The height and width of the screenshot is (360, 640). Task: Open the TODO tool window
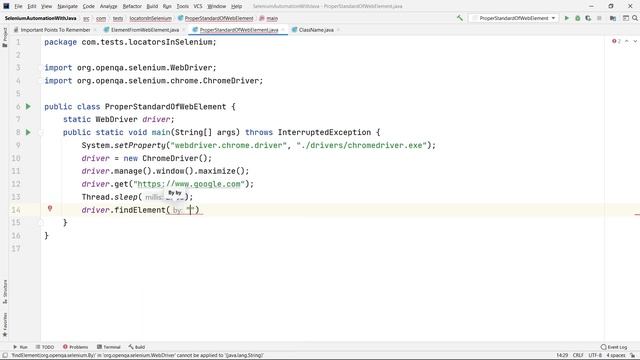[x=45, y=347]
